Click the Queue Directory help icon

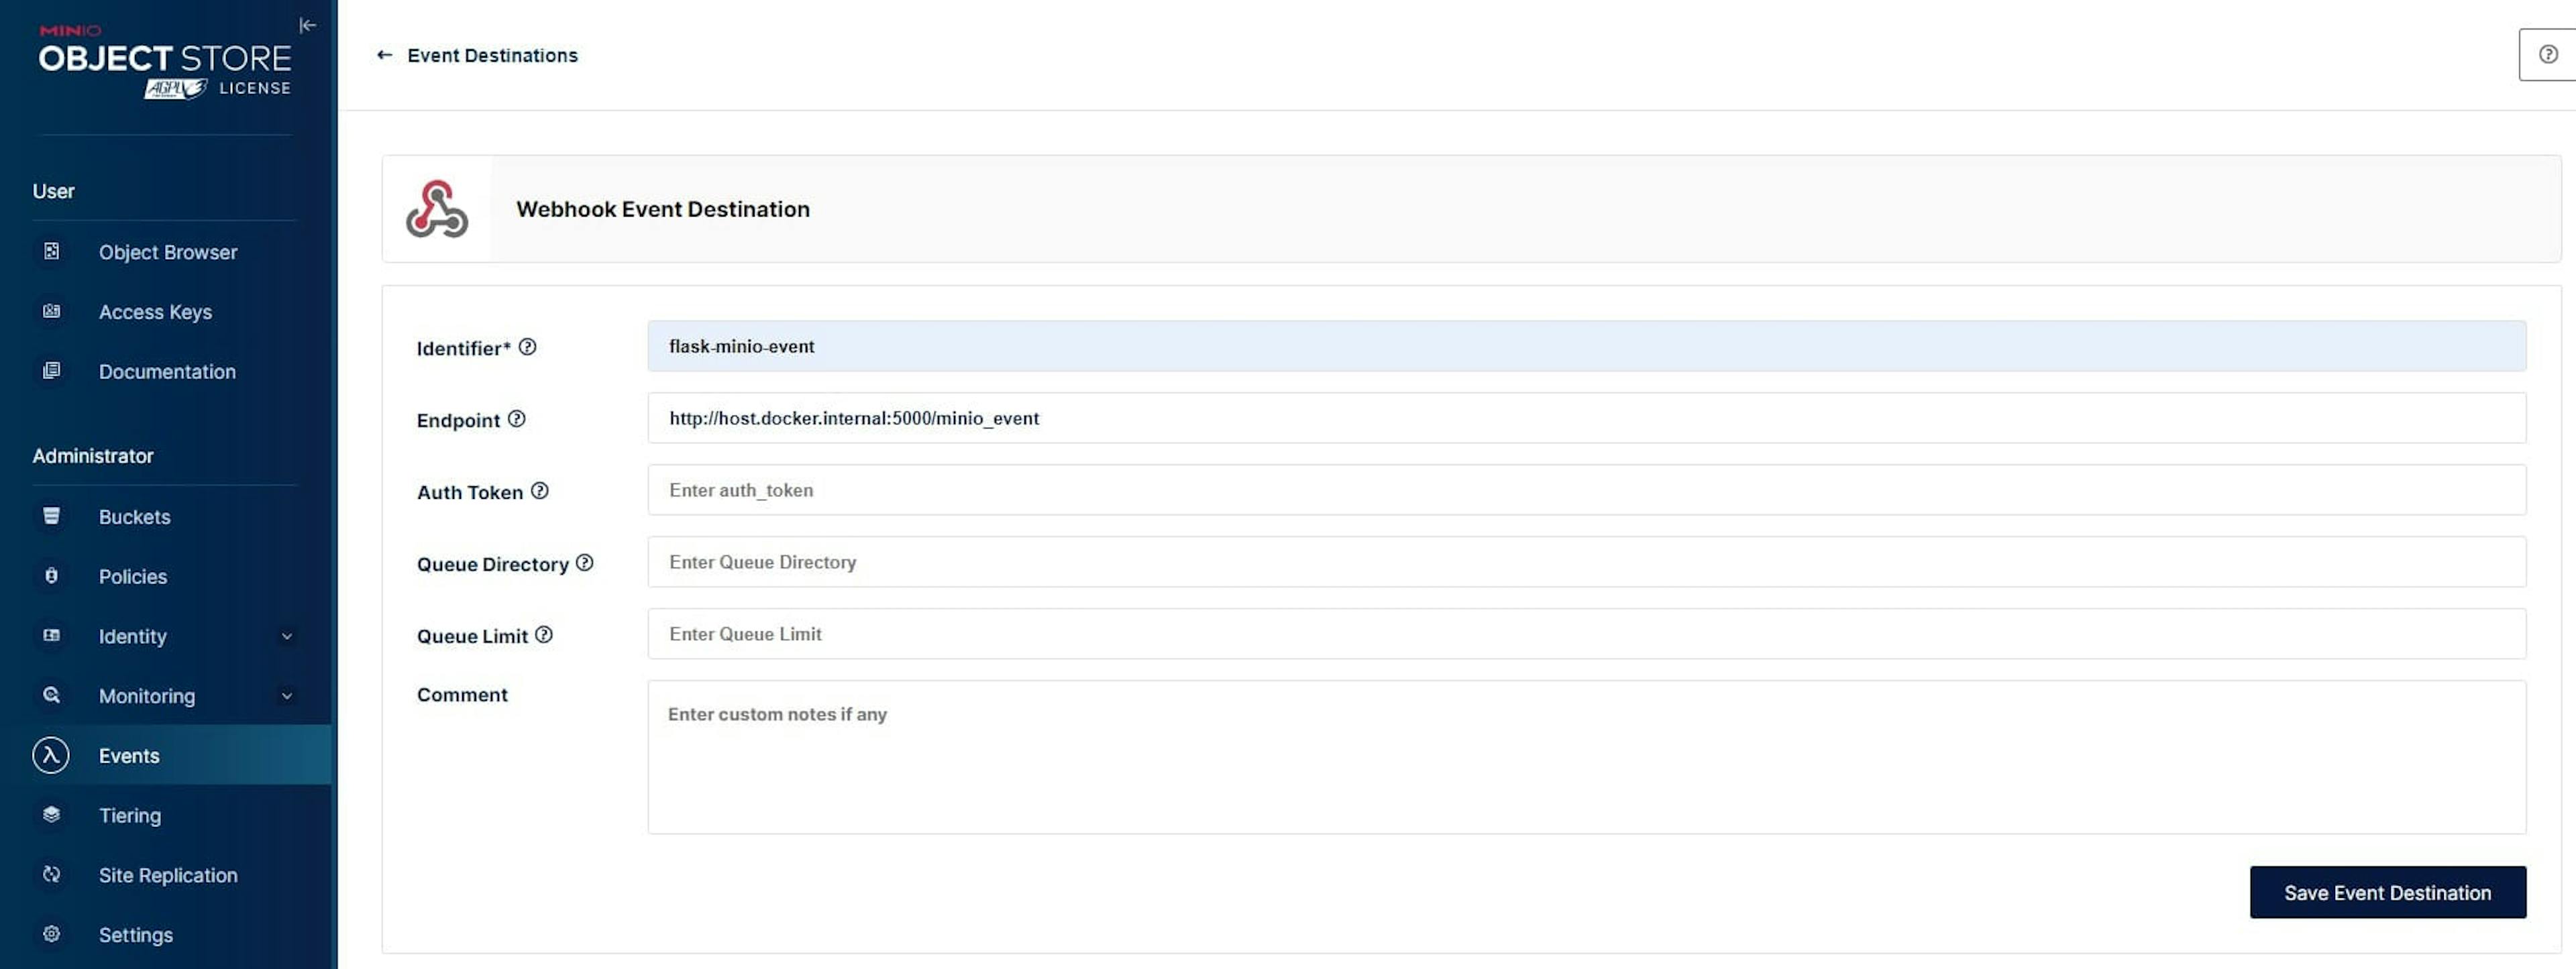coord(585,563)
